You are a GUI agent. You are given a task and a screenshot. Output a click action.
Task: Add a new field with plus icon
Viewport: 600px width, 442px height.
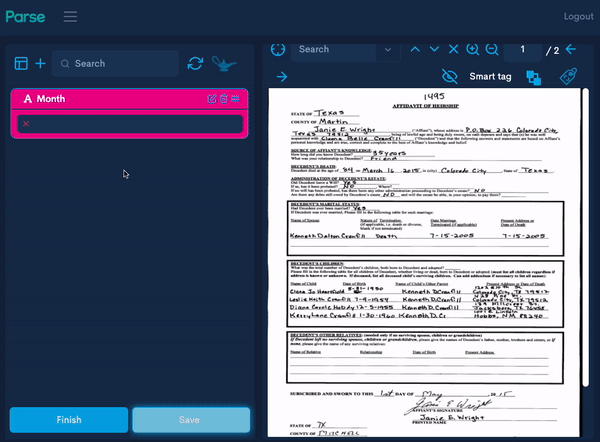[x=41, y=64]
